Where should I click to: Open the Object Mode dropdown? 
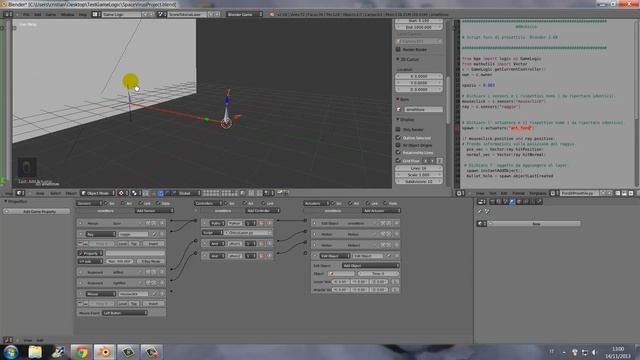pos(98,193)
